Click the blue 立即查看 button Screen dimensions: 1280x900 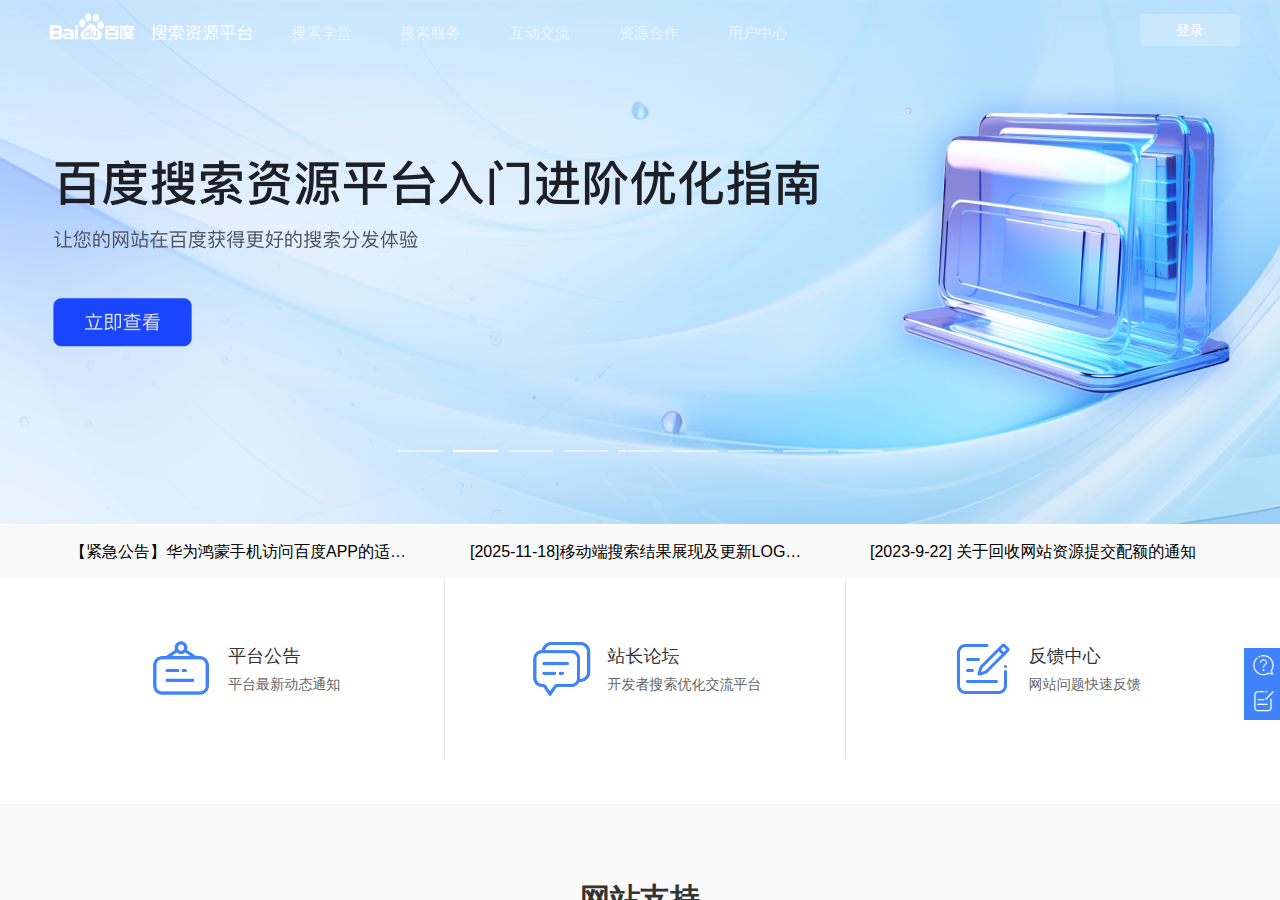[122, 322]
